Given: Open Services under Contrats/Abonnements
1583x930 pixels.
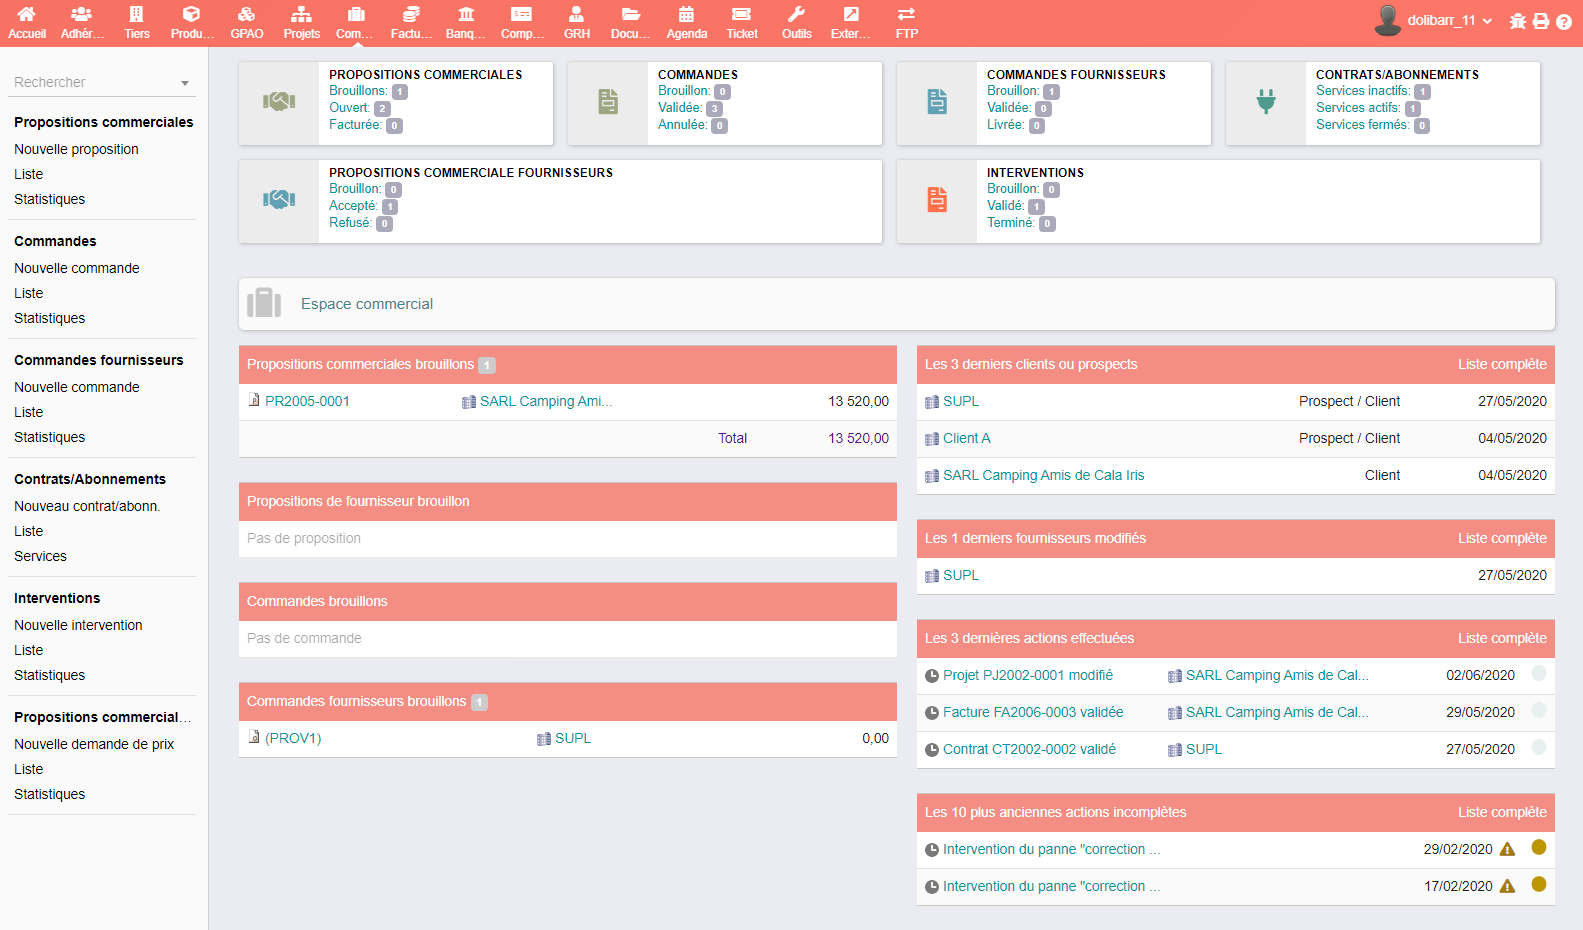Looking at the screenshot, I should [x=40, y=556].
